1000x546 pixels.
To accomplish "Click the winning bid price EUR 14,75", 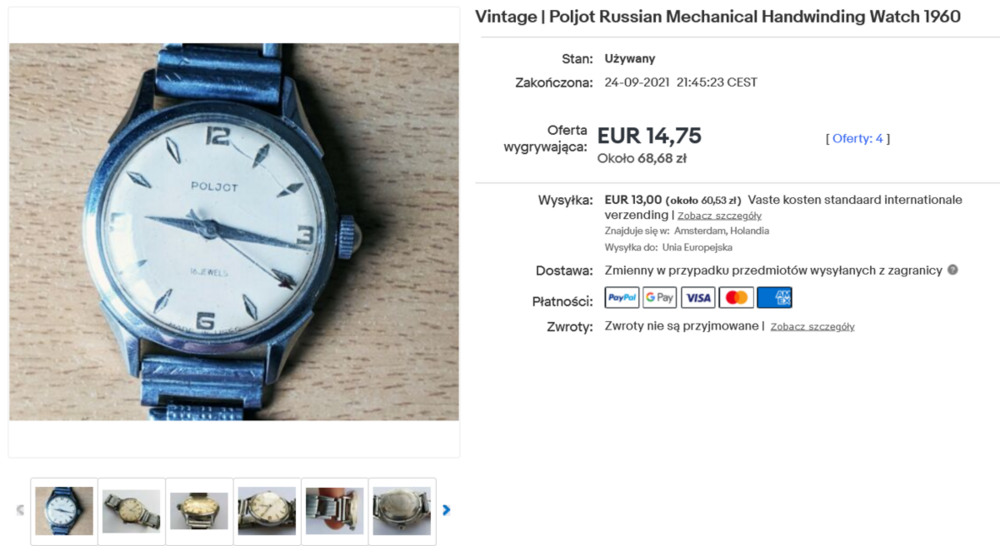I will 649,136.
